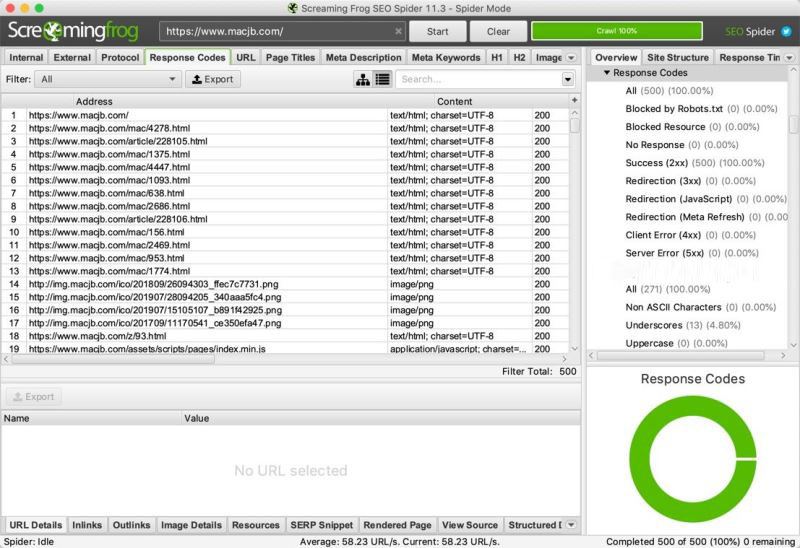The height and width of the screenshot is (548, 800).
Task: Switch to tree view icon
Action: pos(363,79)
